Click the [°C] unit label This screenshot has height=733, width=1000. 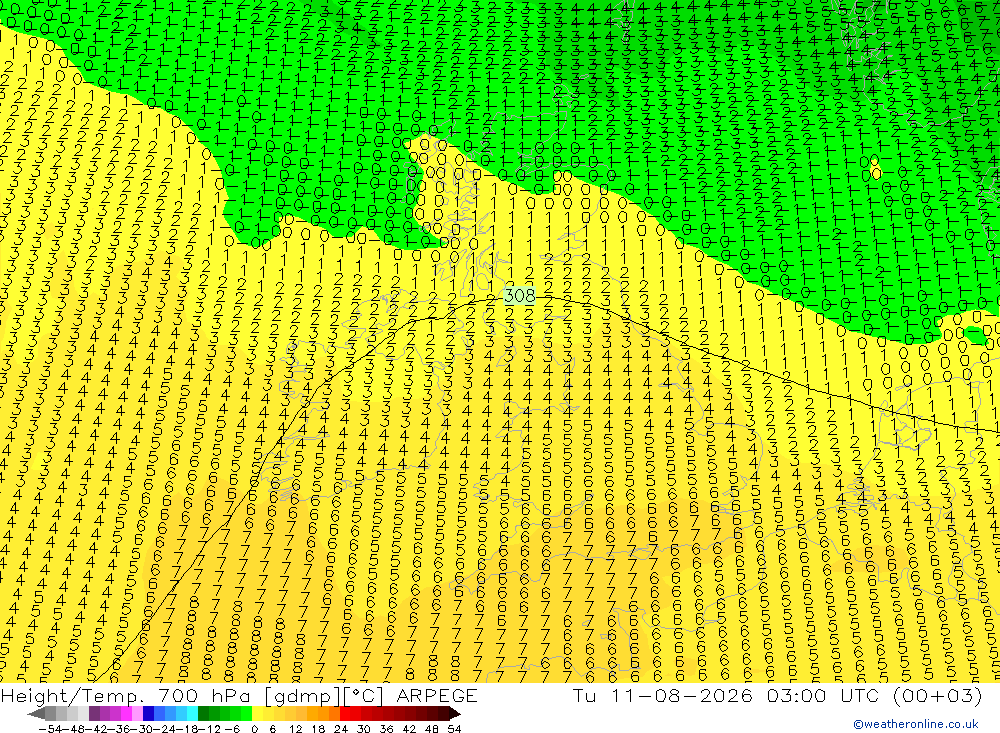coord(363,696)
